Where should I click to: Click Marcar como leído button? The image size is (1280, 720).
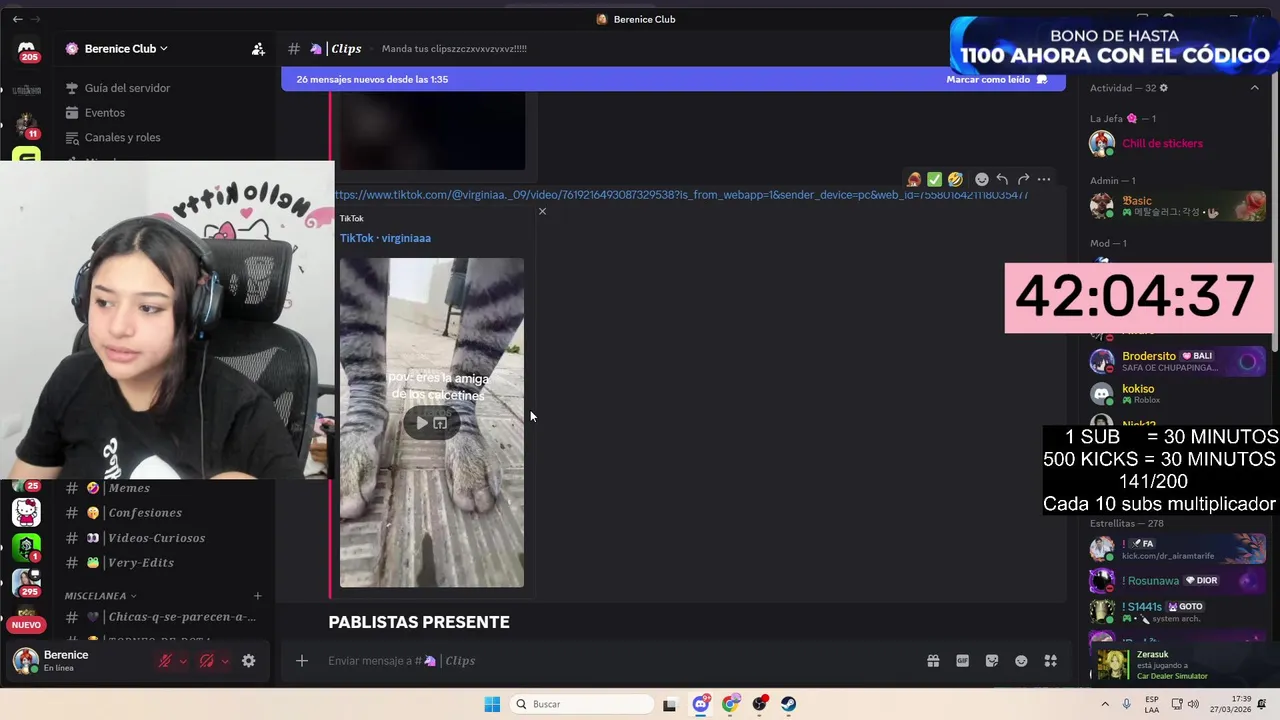click(997, 80)
